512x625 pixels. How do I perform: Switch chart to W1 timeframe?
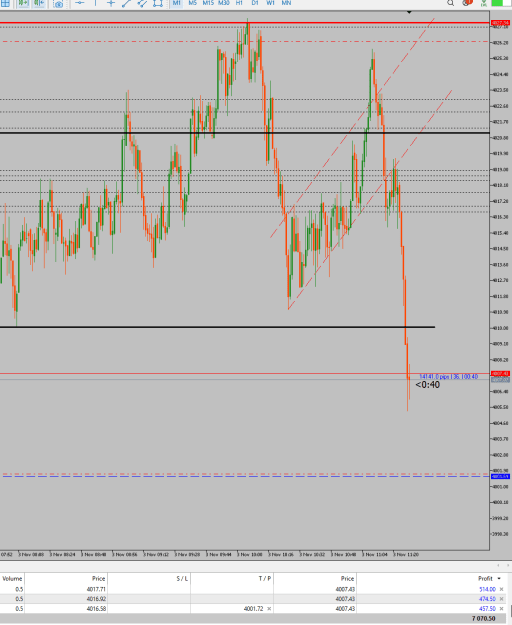tap(271, 3)
